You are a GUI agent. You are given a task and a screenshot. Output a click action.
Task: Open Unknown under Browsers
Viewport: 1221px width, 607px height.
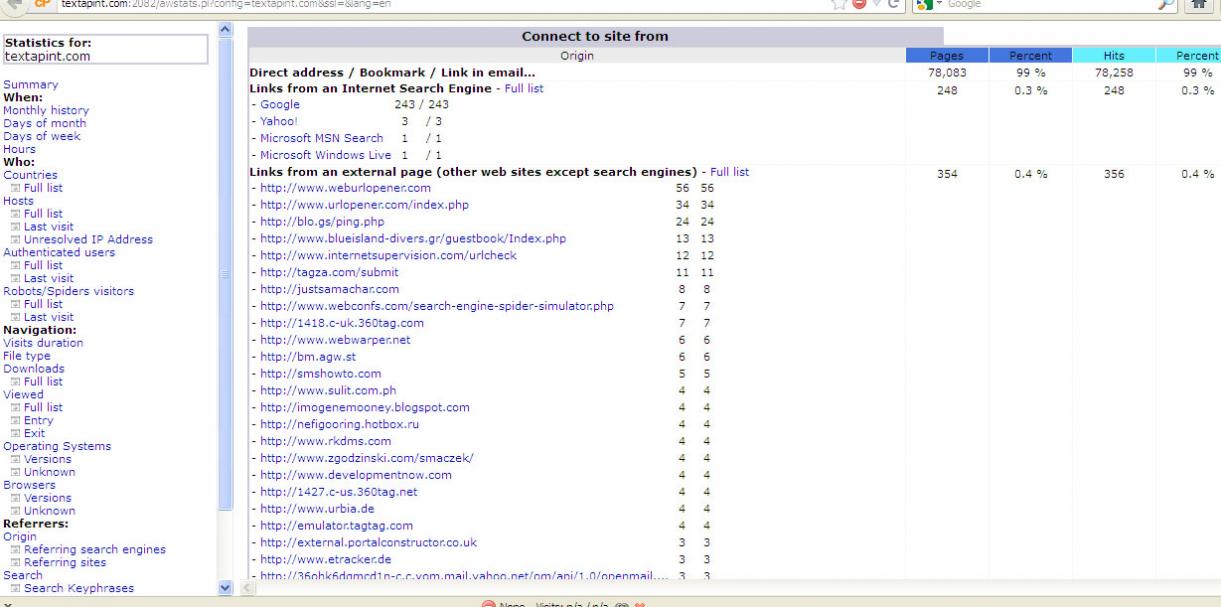[49, 511]
